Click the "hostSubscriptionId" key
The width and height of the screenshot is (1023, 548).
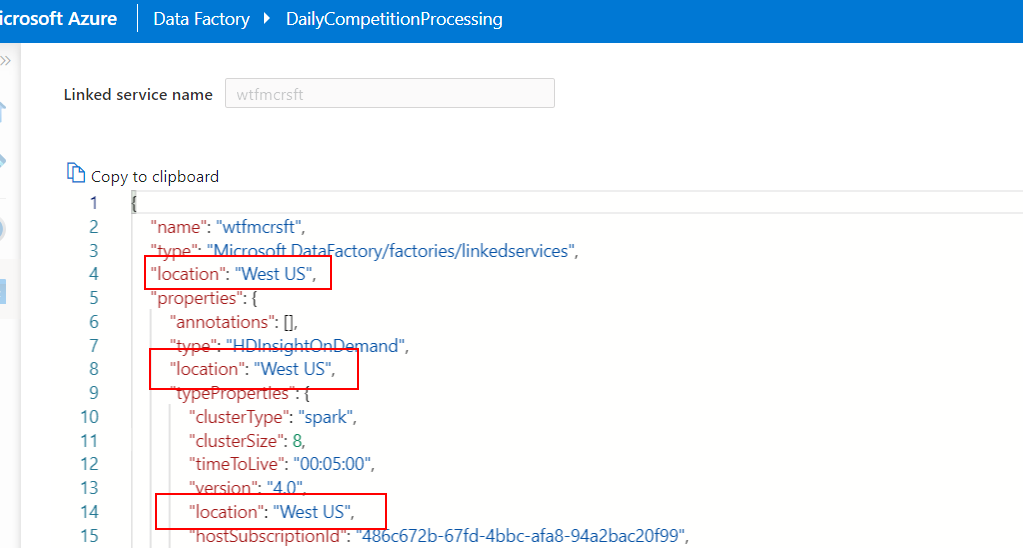[268, 536]
